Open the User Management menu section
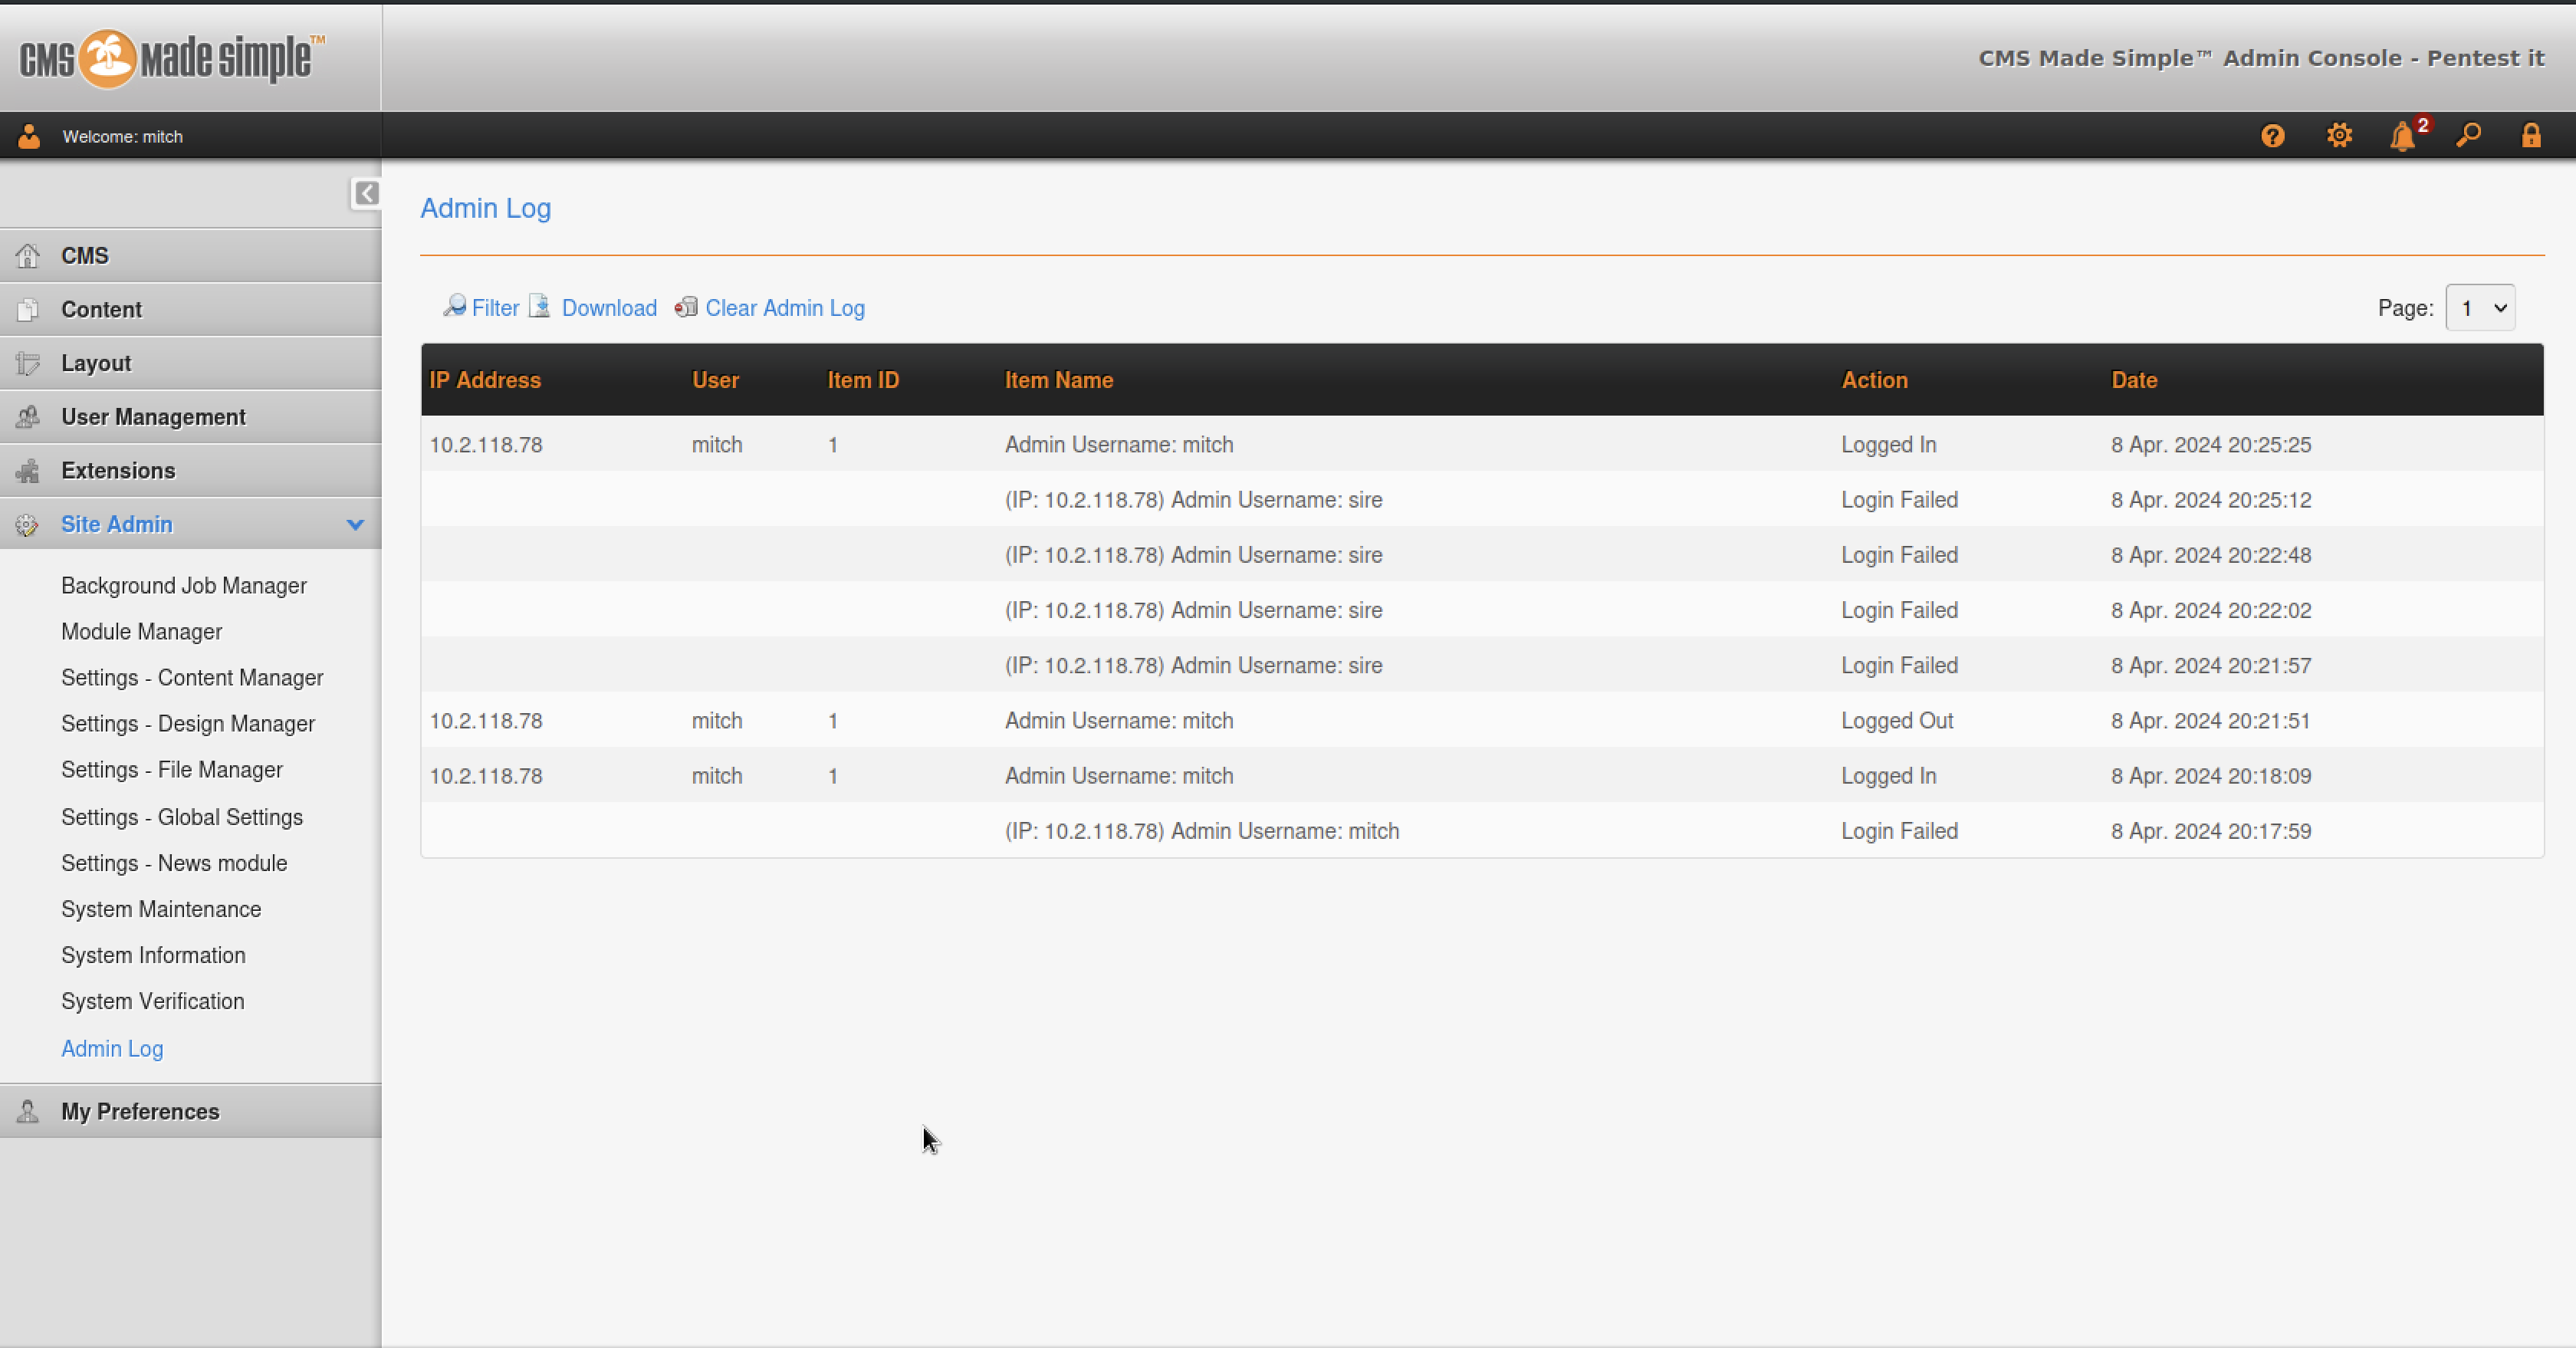Image resolution: width=2576 pixels, height=1348 pixels. tap(190, 417)
